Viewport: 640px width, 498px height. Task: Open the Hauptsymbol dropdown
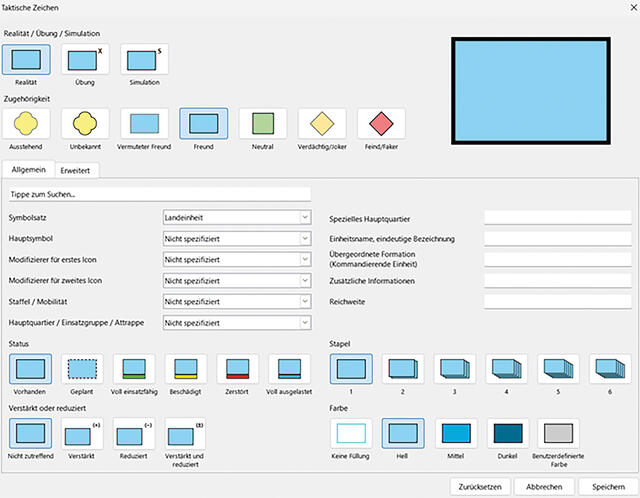point(237,239)
